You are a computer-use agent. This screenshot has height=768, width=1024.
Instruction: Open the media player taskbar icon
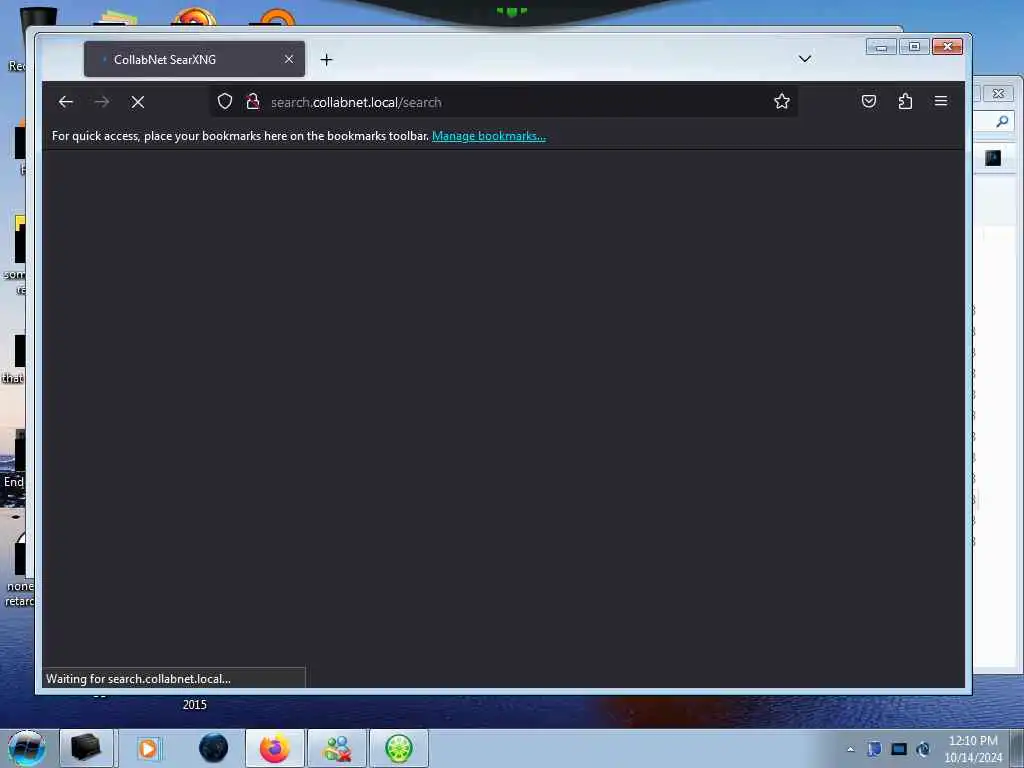(148, 748)
